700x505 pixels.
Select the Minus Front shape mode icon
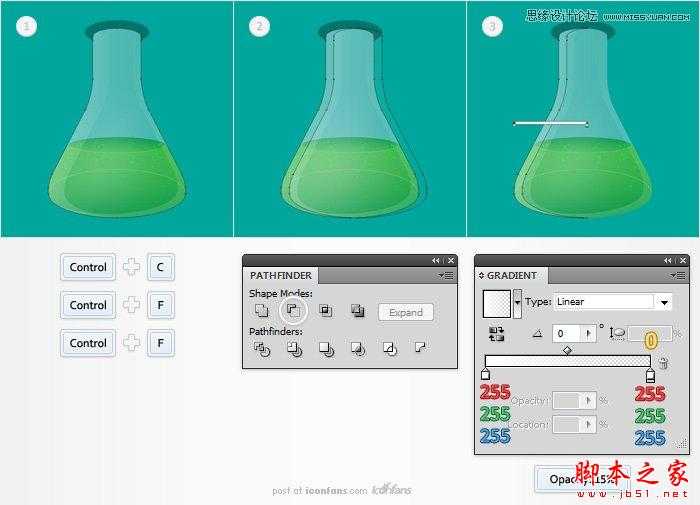click(293, 310)
